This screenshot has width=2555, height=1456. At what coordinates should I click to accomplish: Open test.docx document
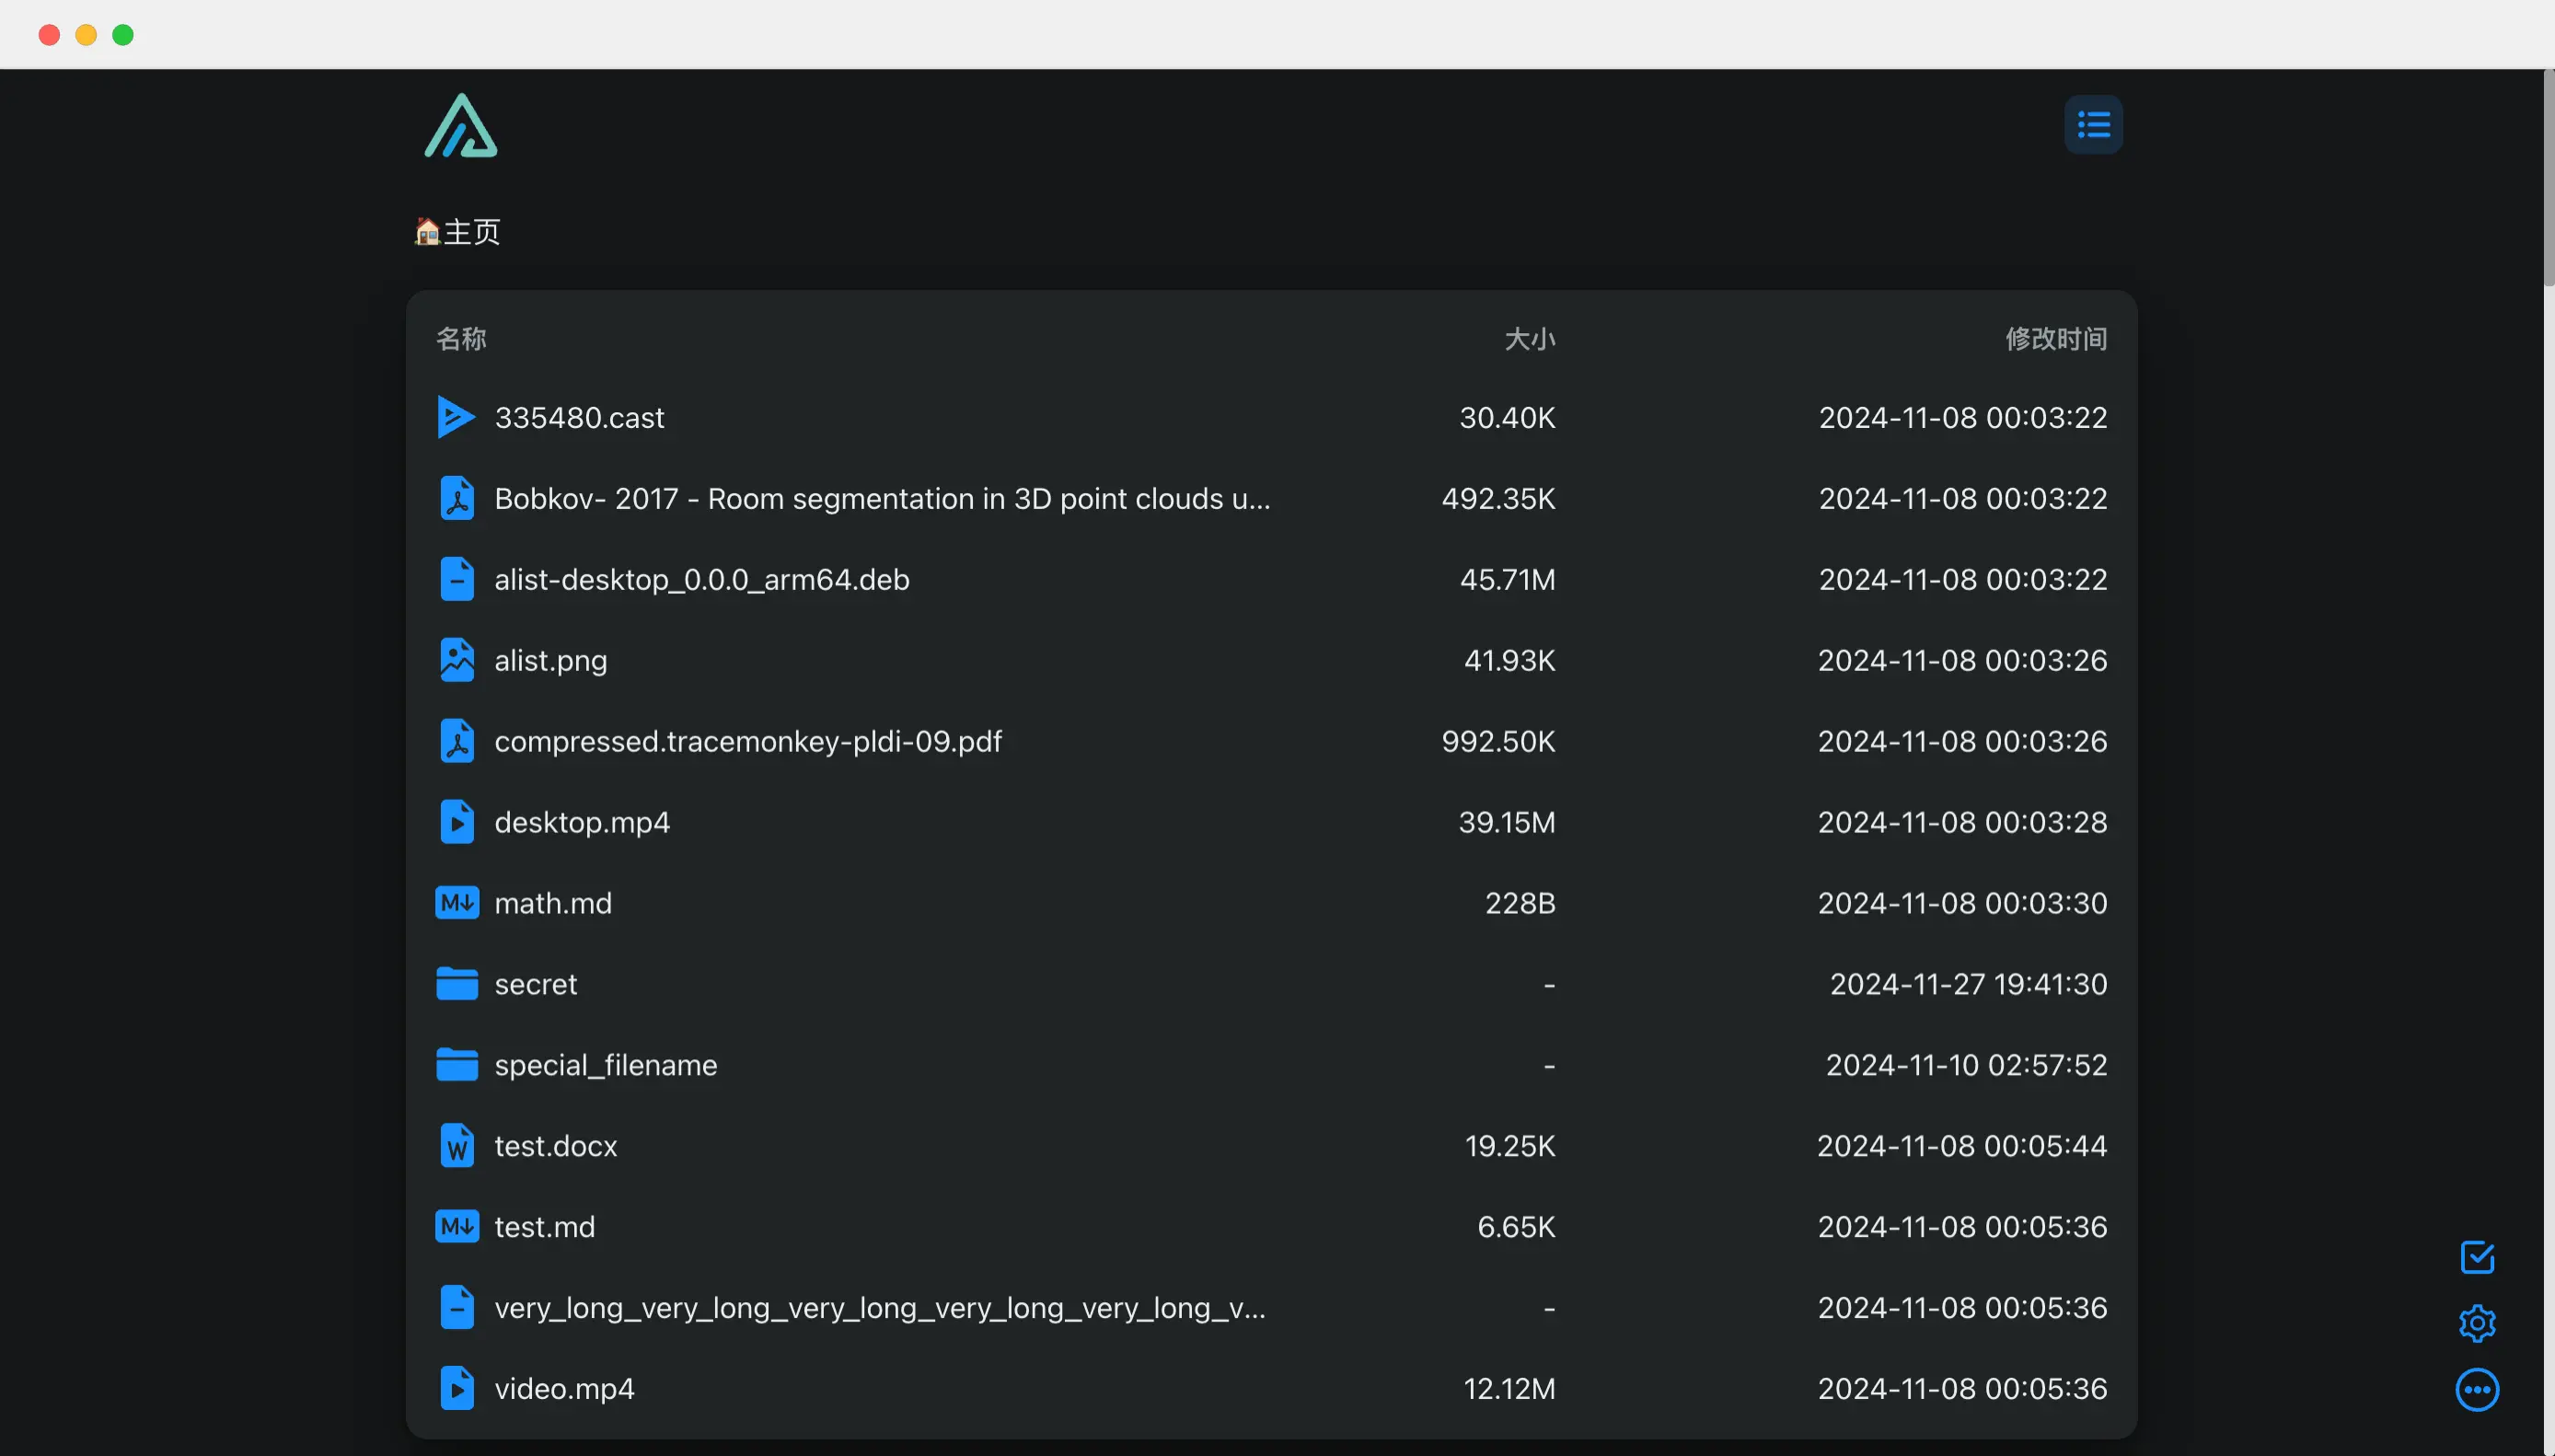pyautogui.click(x=556, y=1146)
